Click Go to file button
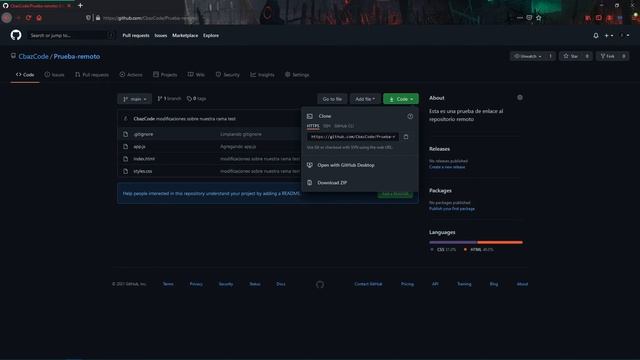The image size is (640, 360). 332,99
